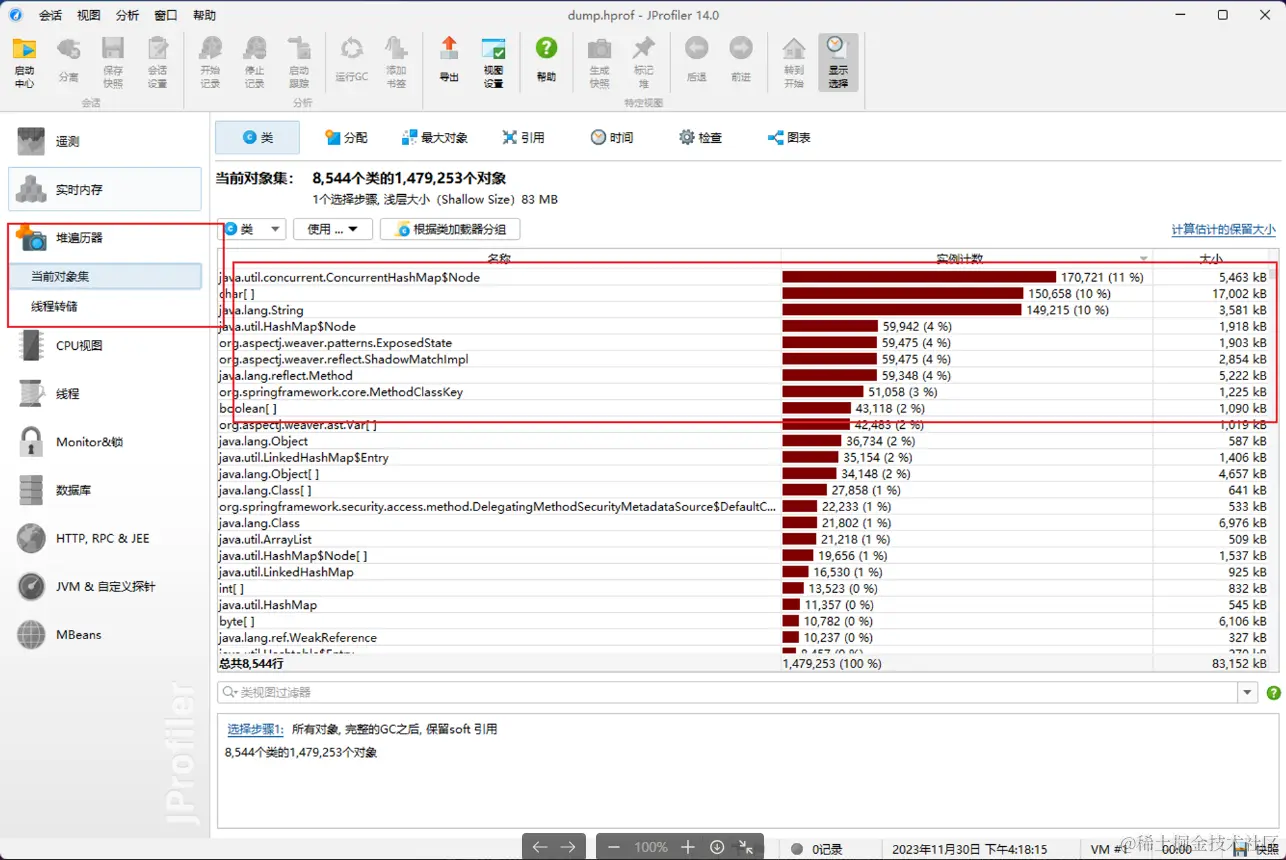Image resolution: width=1286 pixels, height=860 pixels.
Task: Click the 导出 export icon in toolbar
Action: coord(449,60)
